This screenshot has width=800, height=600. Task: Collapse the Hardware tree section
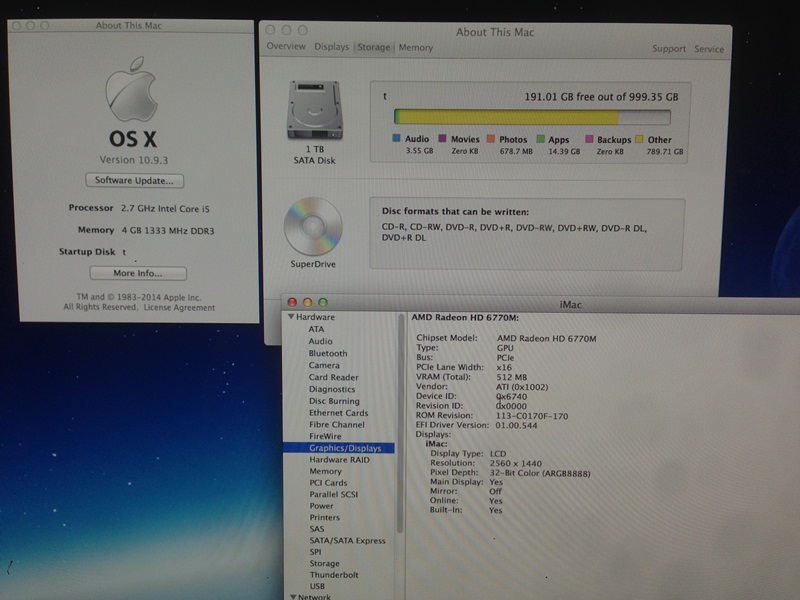tap(291, 317)
